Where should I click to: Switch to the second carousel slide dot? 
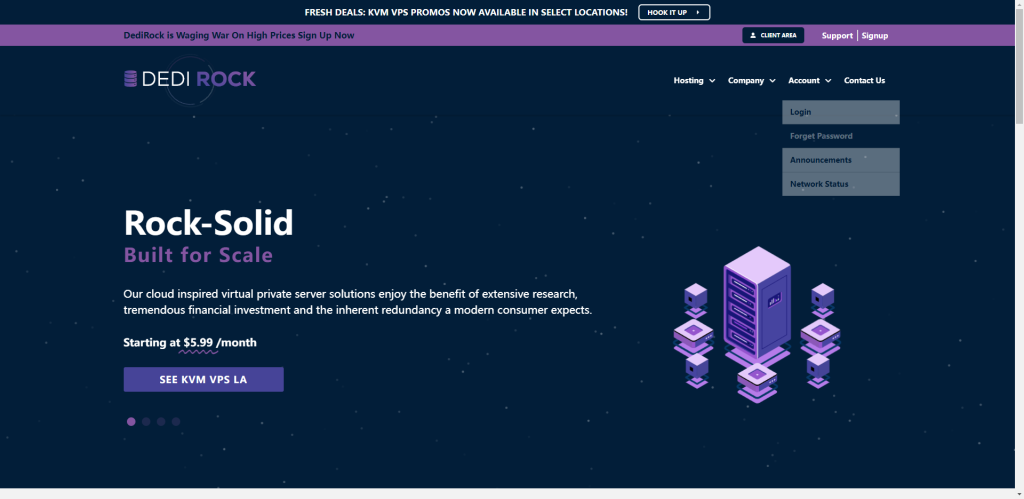click(146, 422)
